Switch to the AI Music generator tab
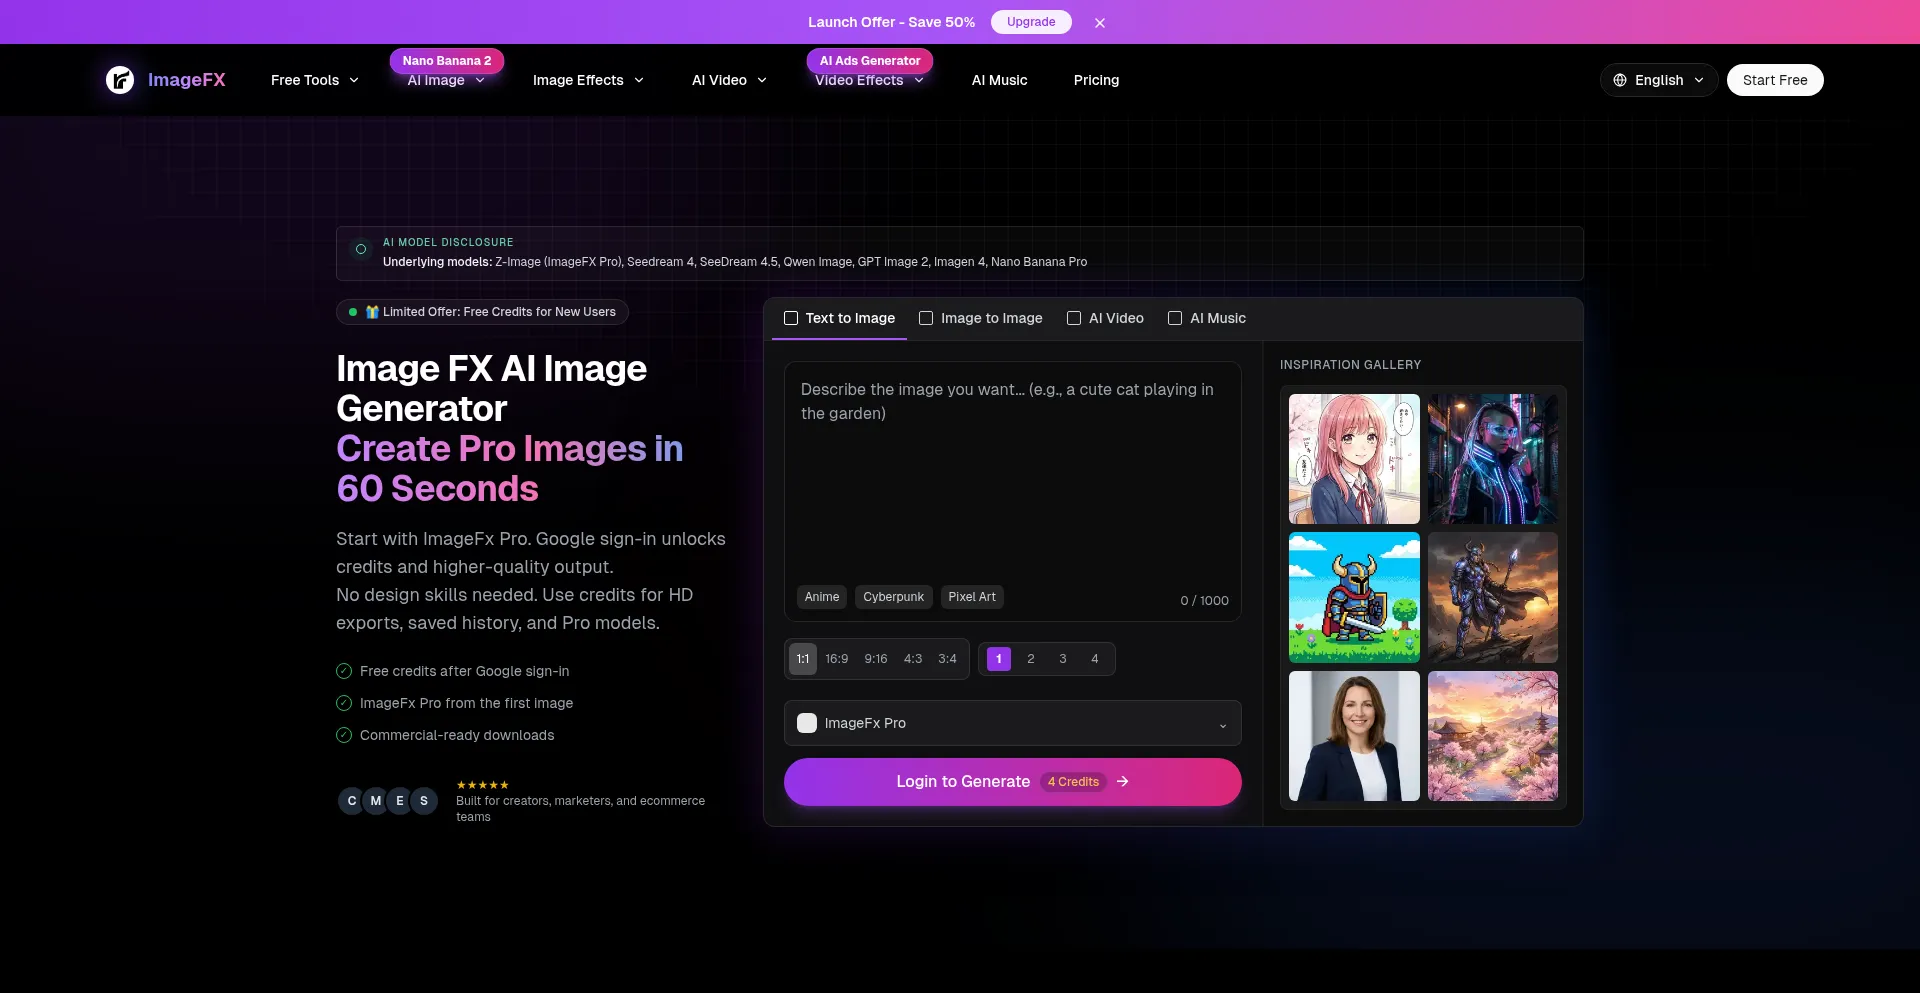This screenshot has width=1920, height=993. [x=1207, y=318]
